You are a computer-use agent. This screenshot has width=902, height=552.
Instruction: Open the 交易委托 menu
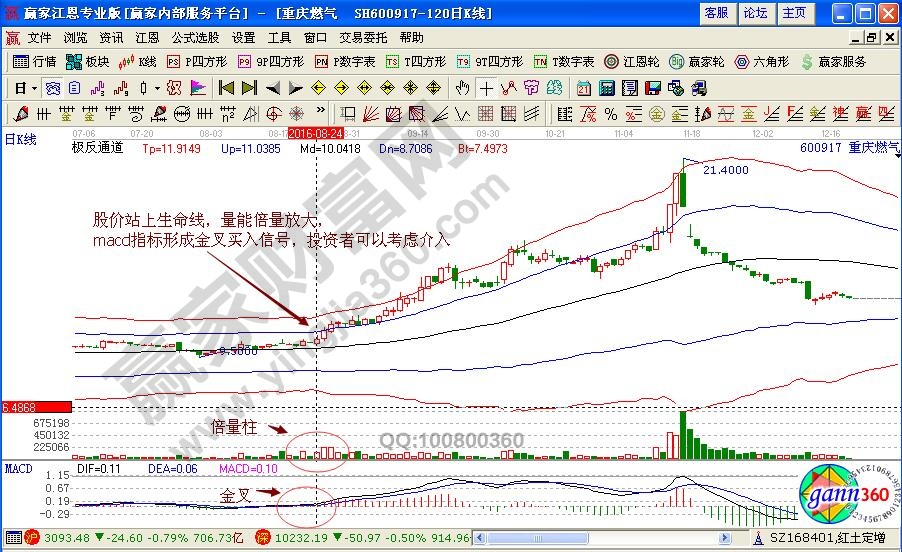[361, 37]
